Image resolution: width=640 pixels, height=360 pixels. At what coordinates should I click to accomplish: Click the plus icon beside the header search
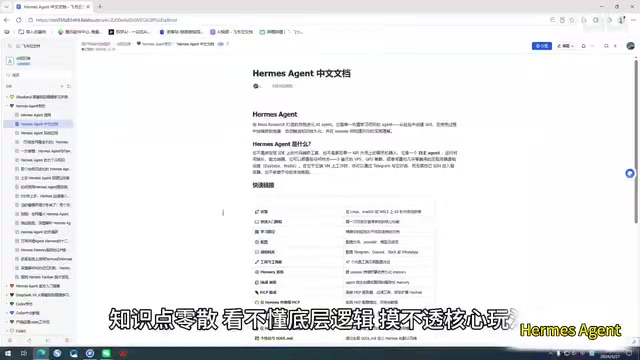coord(615,46)
